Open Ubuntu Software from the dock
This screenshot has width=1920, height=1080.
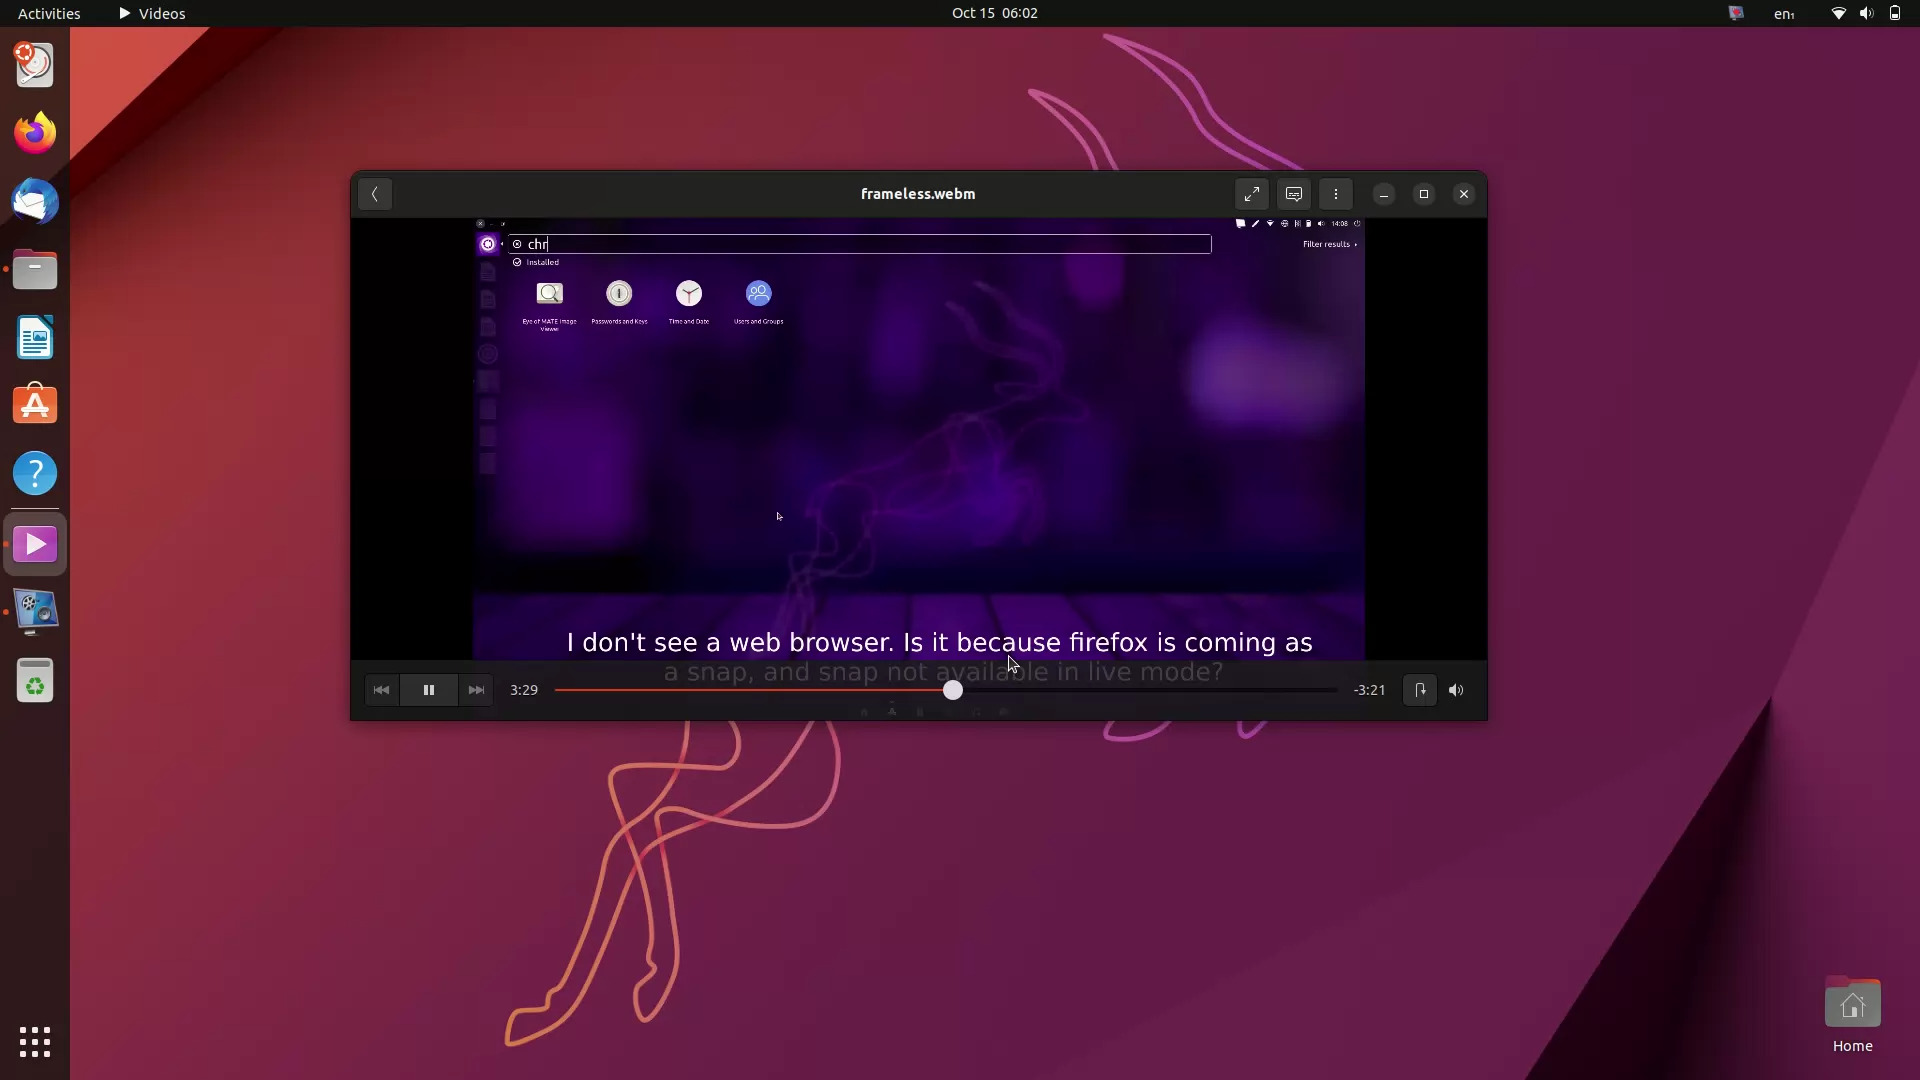click(35, 404)
